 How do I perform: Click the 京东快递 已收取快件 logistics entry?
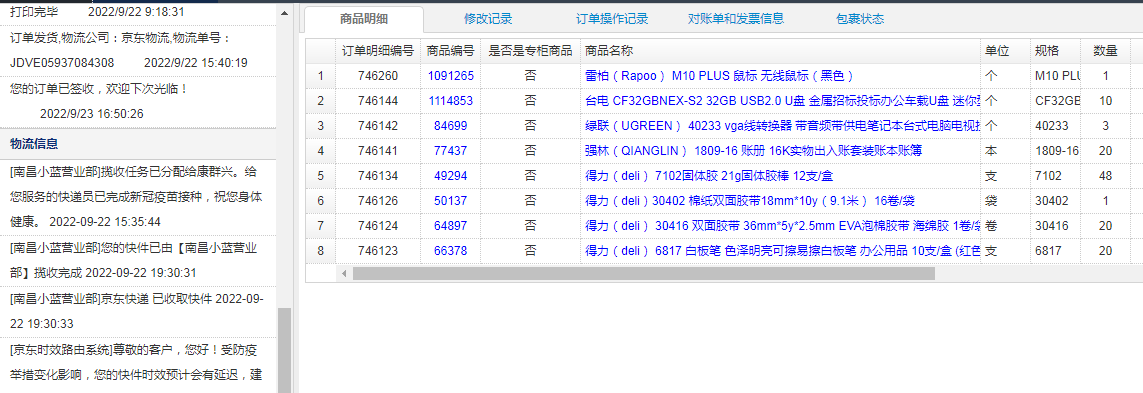tap(139, 311)
